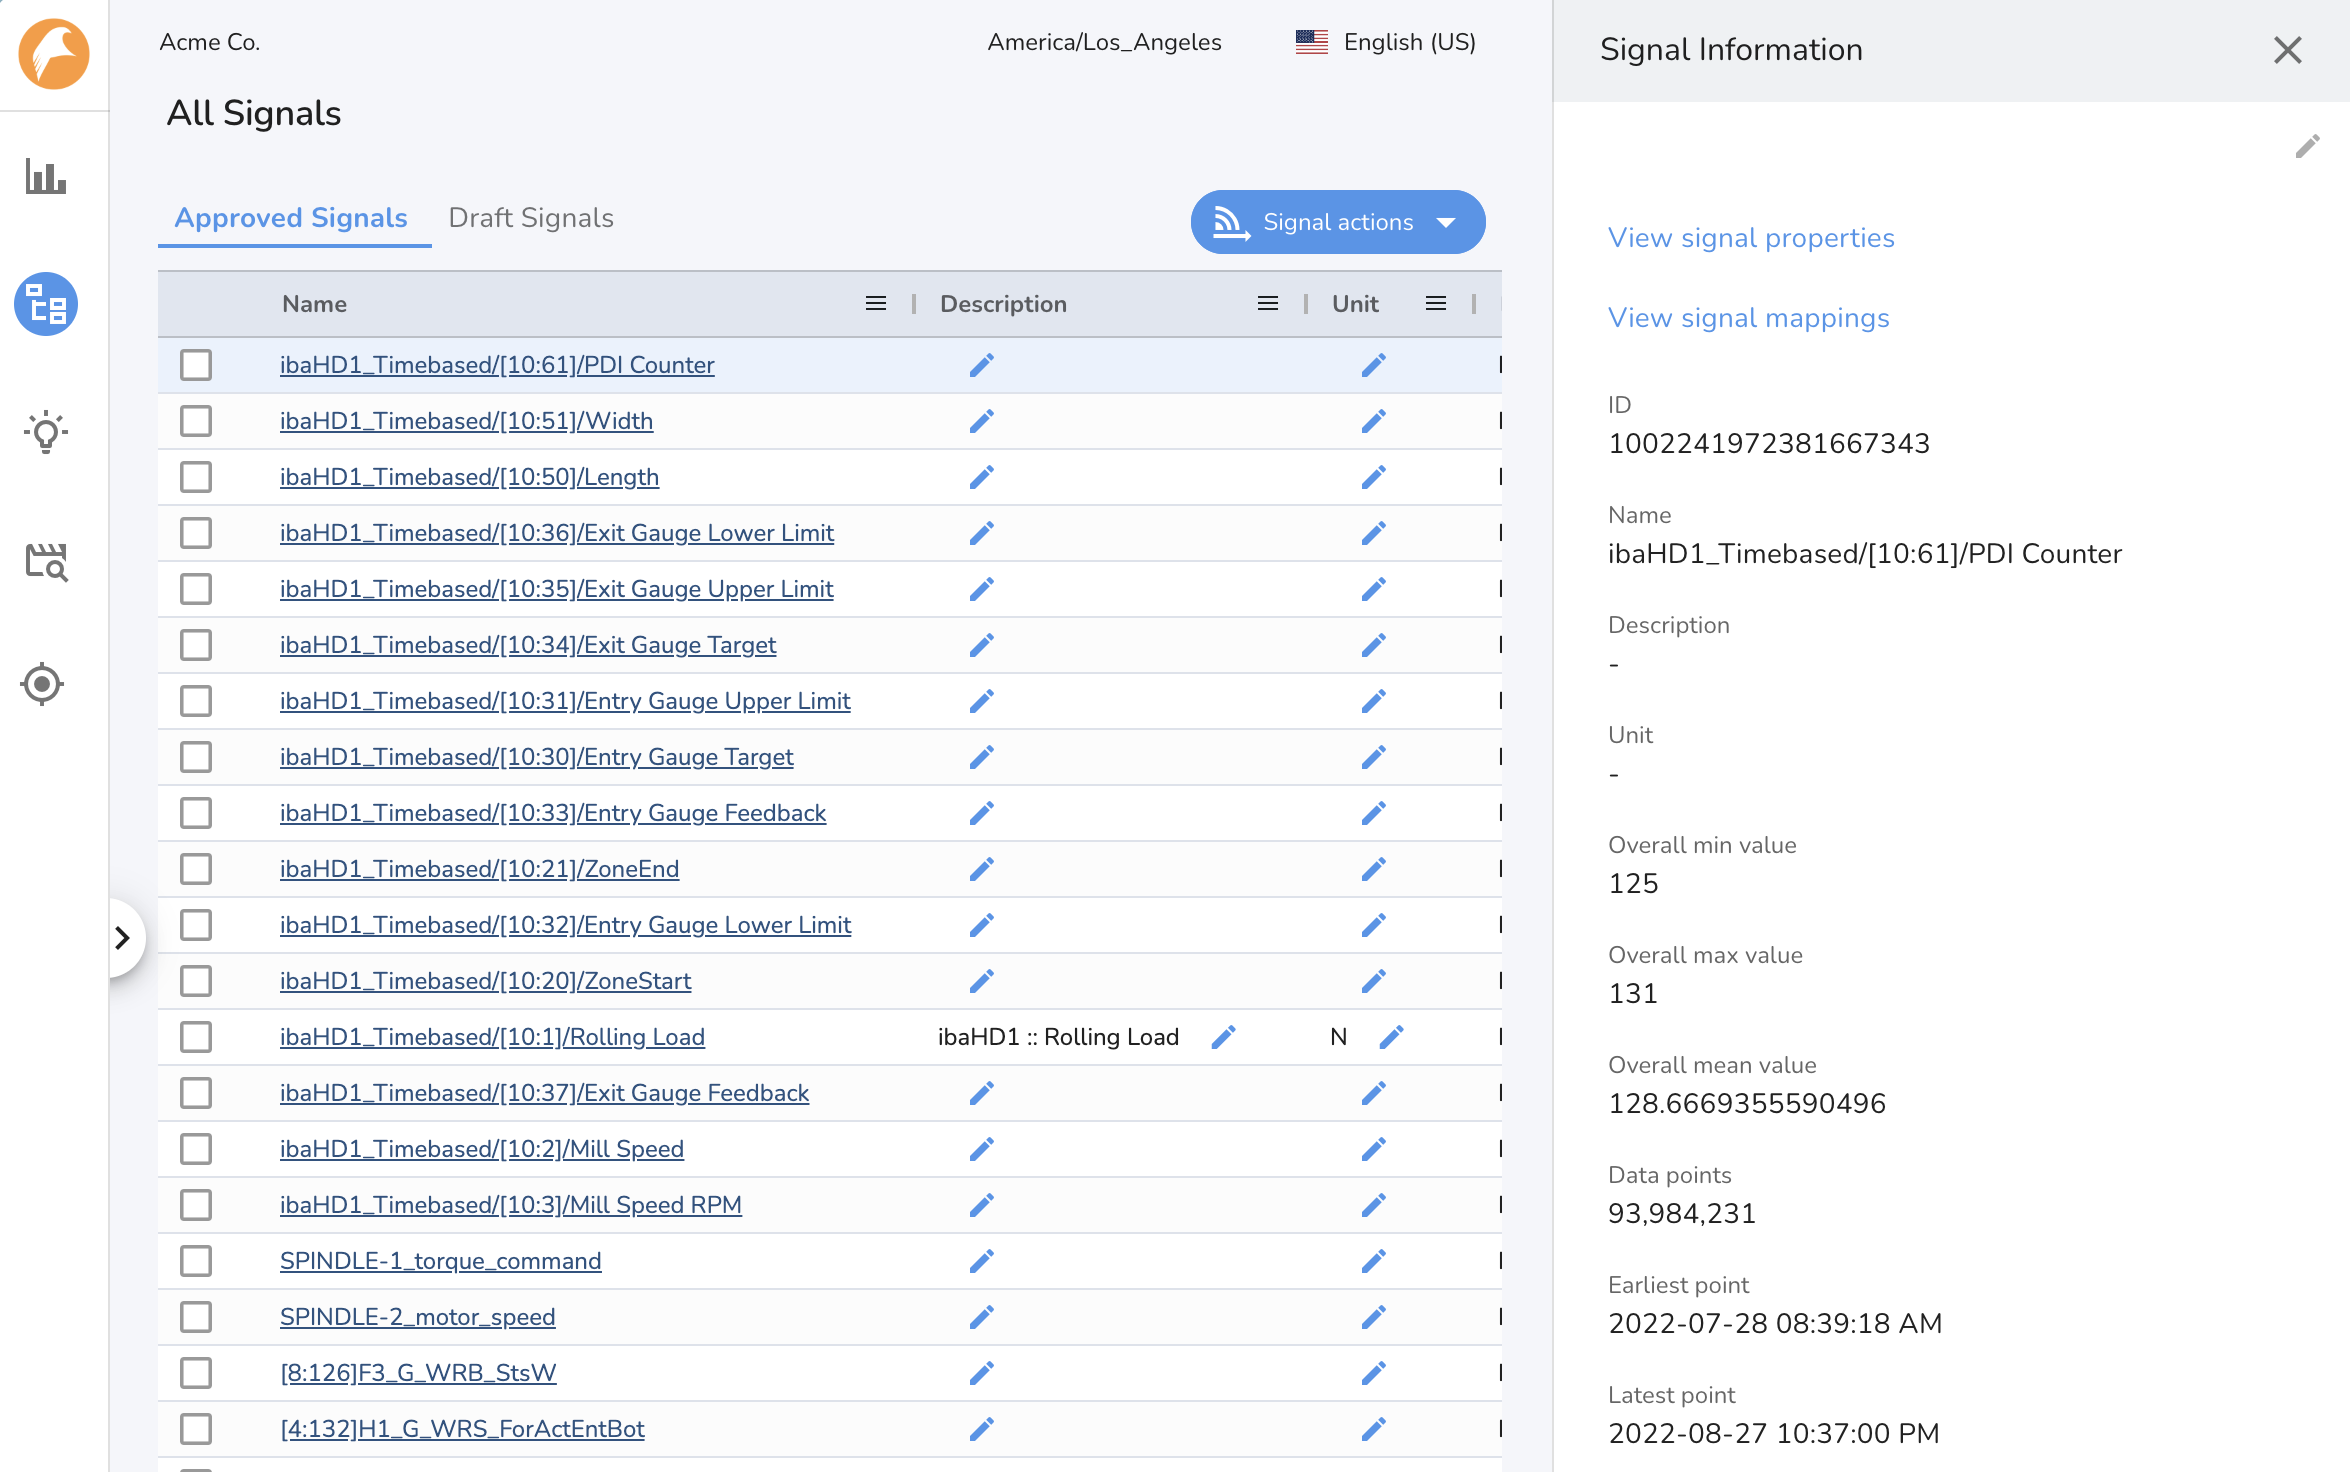Switch to Draft Signals tab

(x=531, y=218)
